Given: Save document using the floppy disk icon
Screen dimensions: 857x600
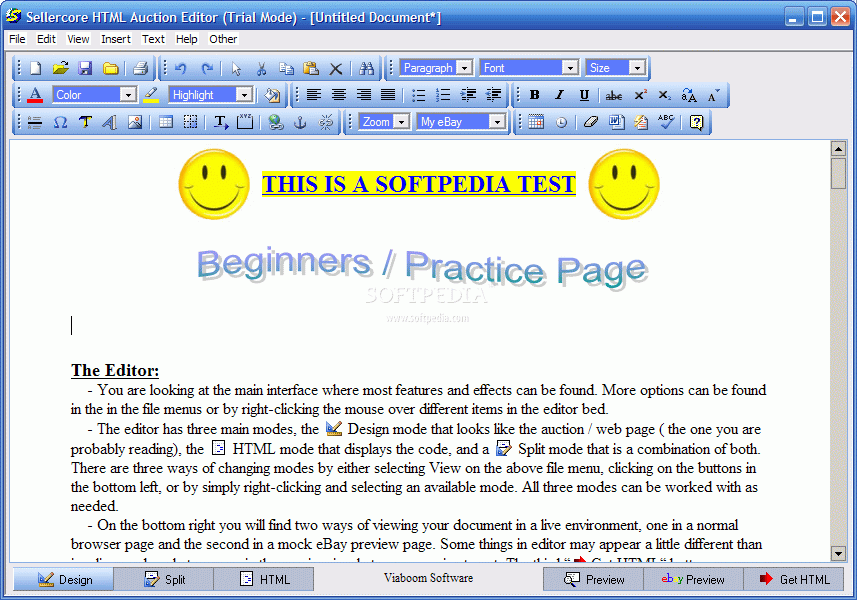Looking at the screenshot, I should (x=85, y=68).
